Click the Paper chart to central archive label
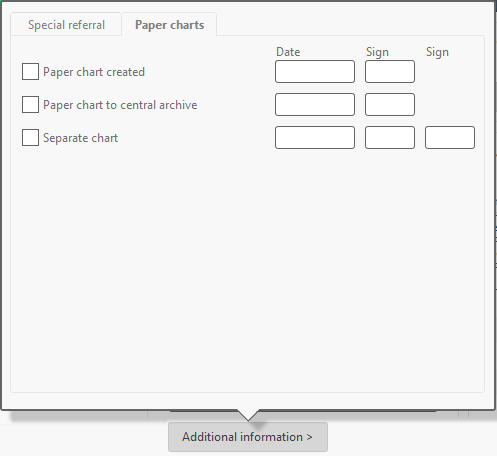The width and height of the screenshot is (497, 456). coord(120,105)
